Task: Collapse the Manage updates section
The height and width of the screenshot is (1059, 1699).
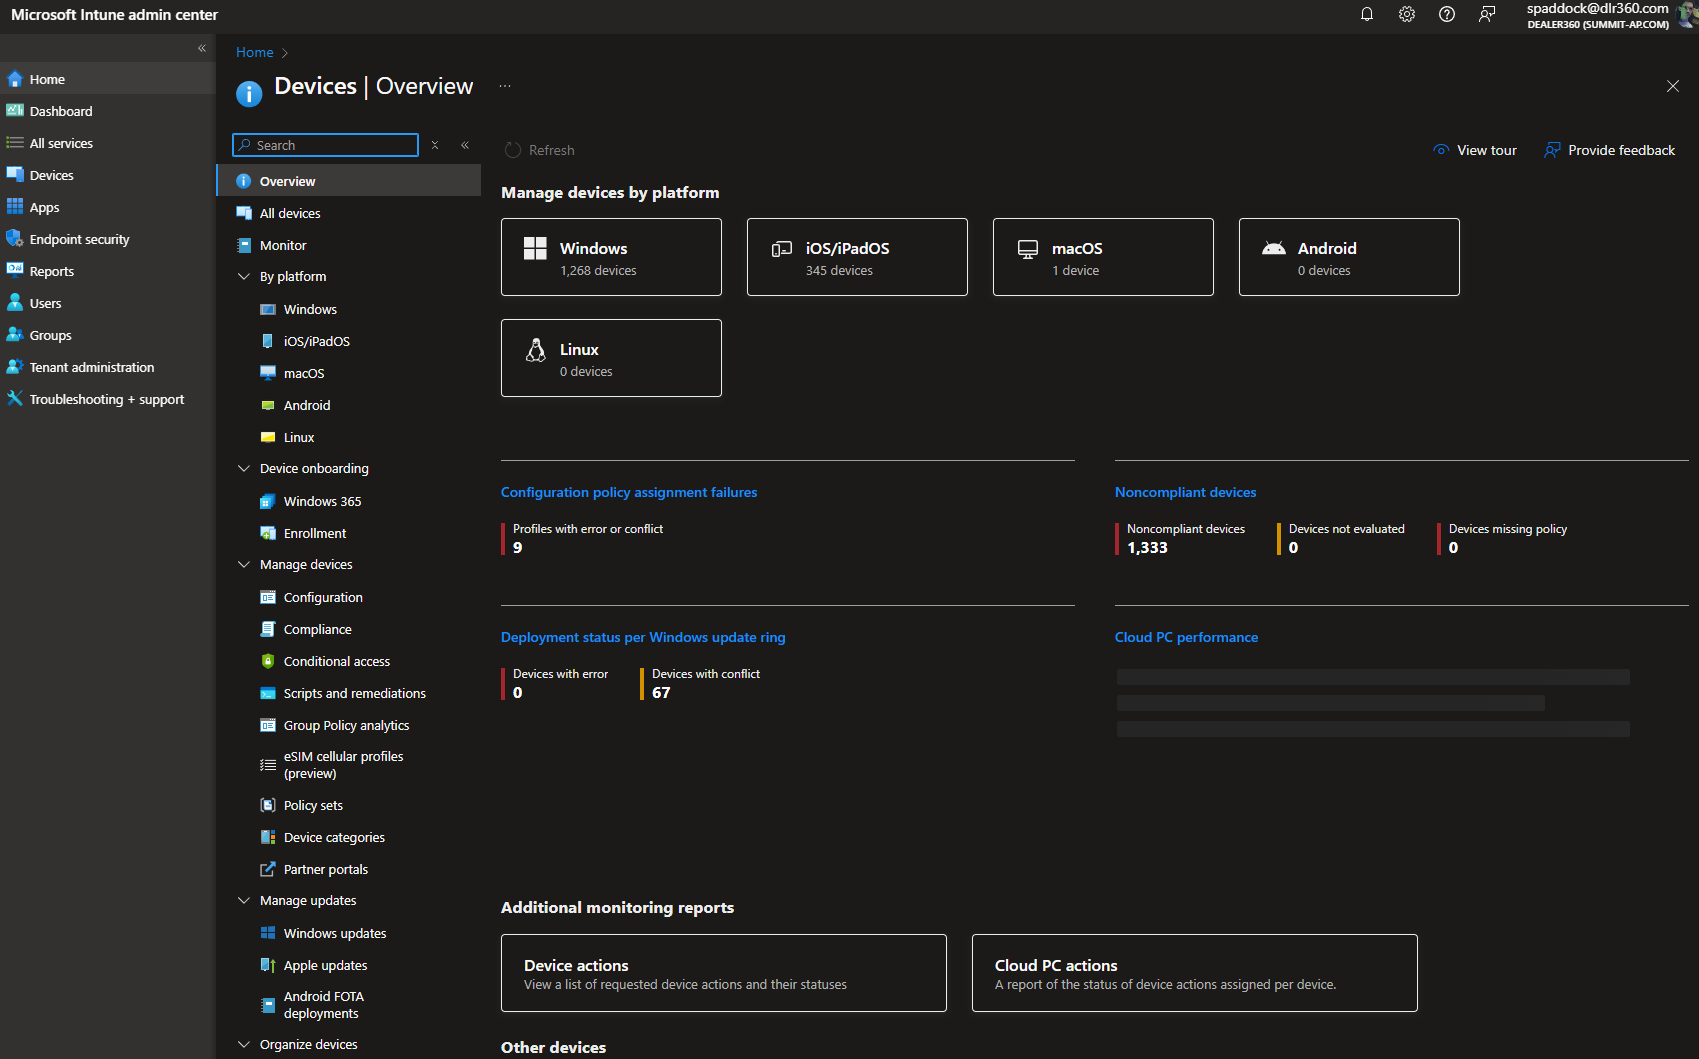Action: tap(244, 900)
